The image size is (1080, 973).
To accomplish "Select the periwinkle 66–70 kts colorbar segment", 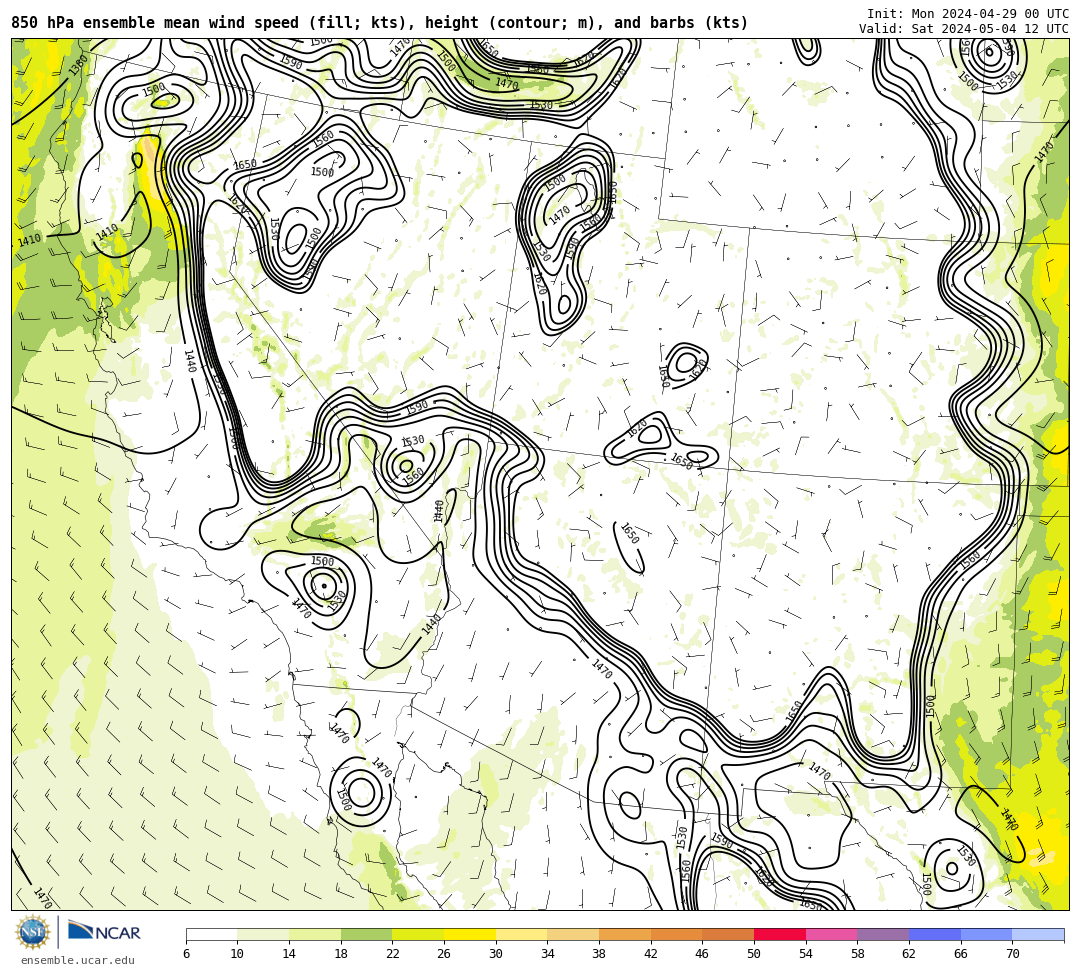I will (986, 934).
